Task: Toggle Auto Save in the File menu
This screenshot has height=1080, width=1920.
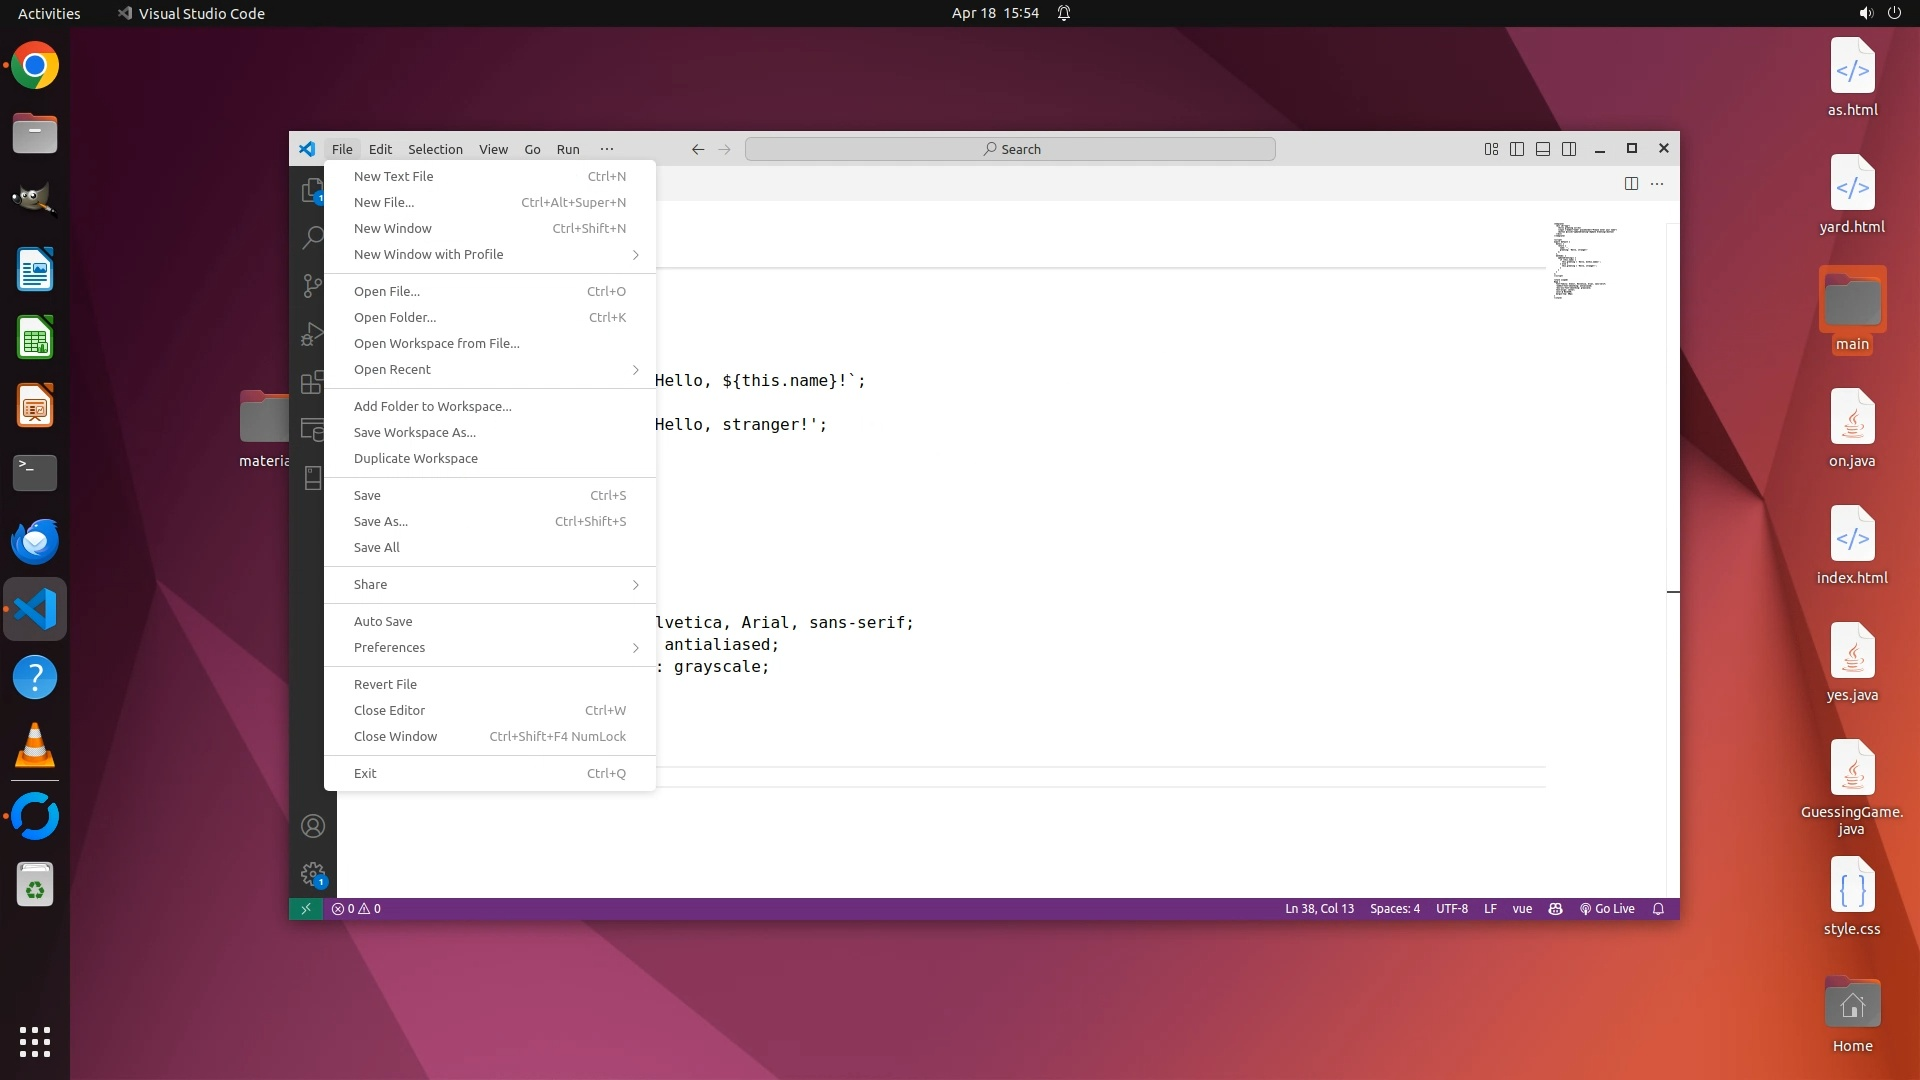Action: pos(383,621)
